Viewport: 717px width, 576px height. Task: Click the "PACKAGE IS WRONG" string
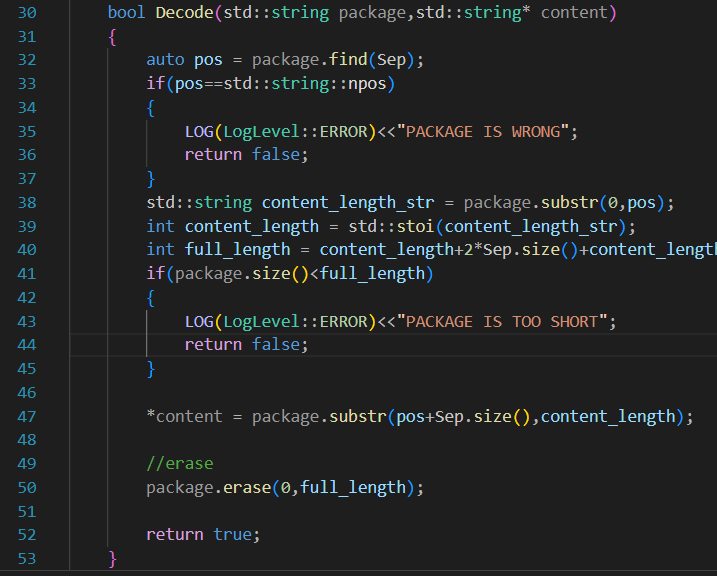pos(482,132)
